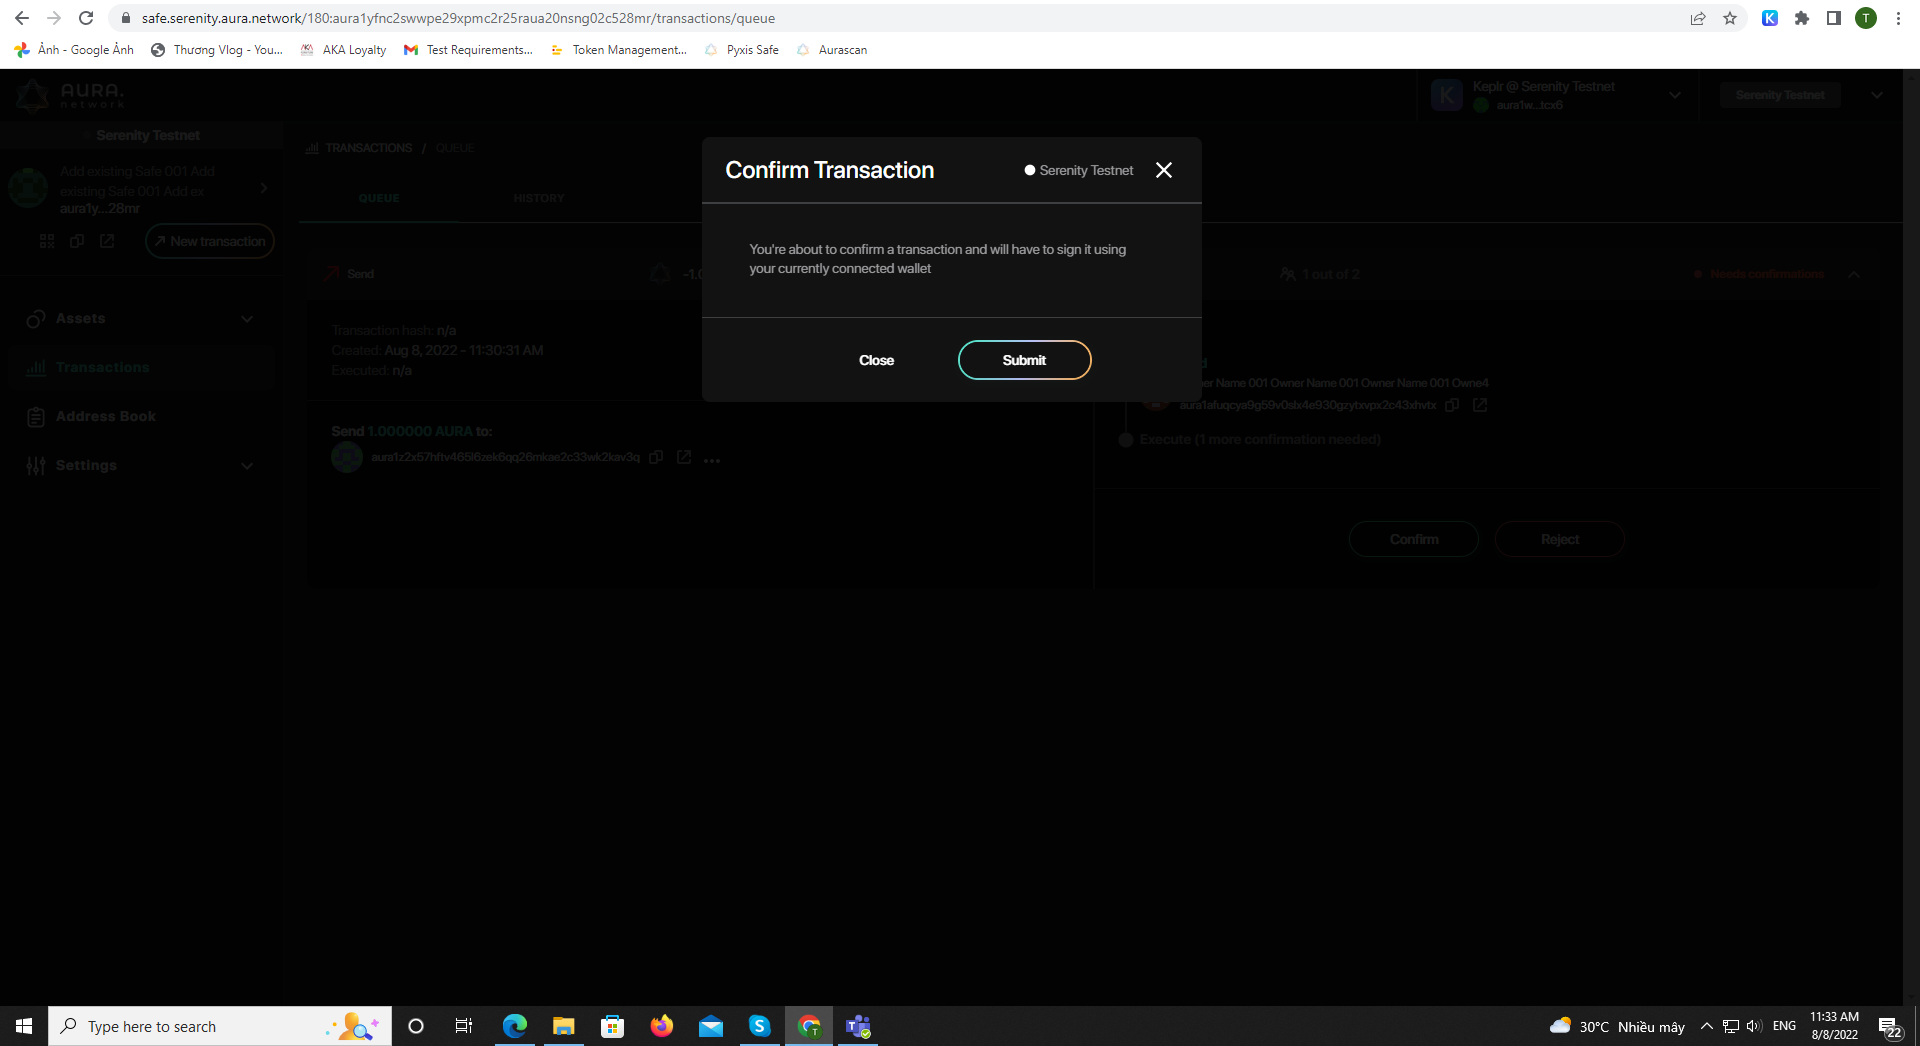Open safe on explorer via external link icon
1920x1046 pixels.
107,241
